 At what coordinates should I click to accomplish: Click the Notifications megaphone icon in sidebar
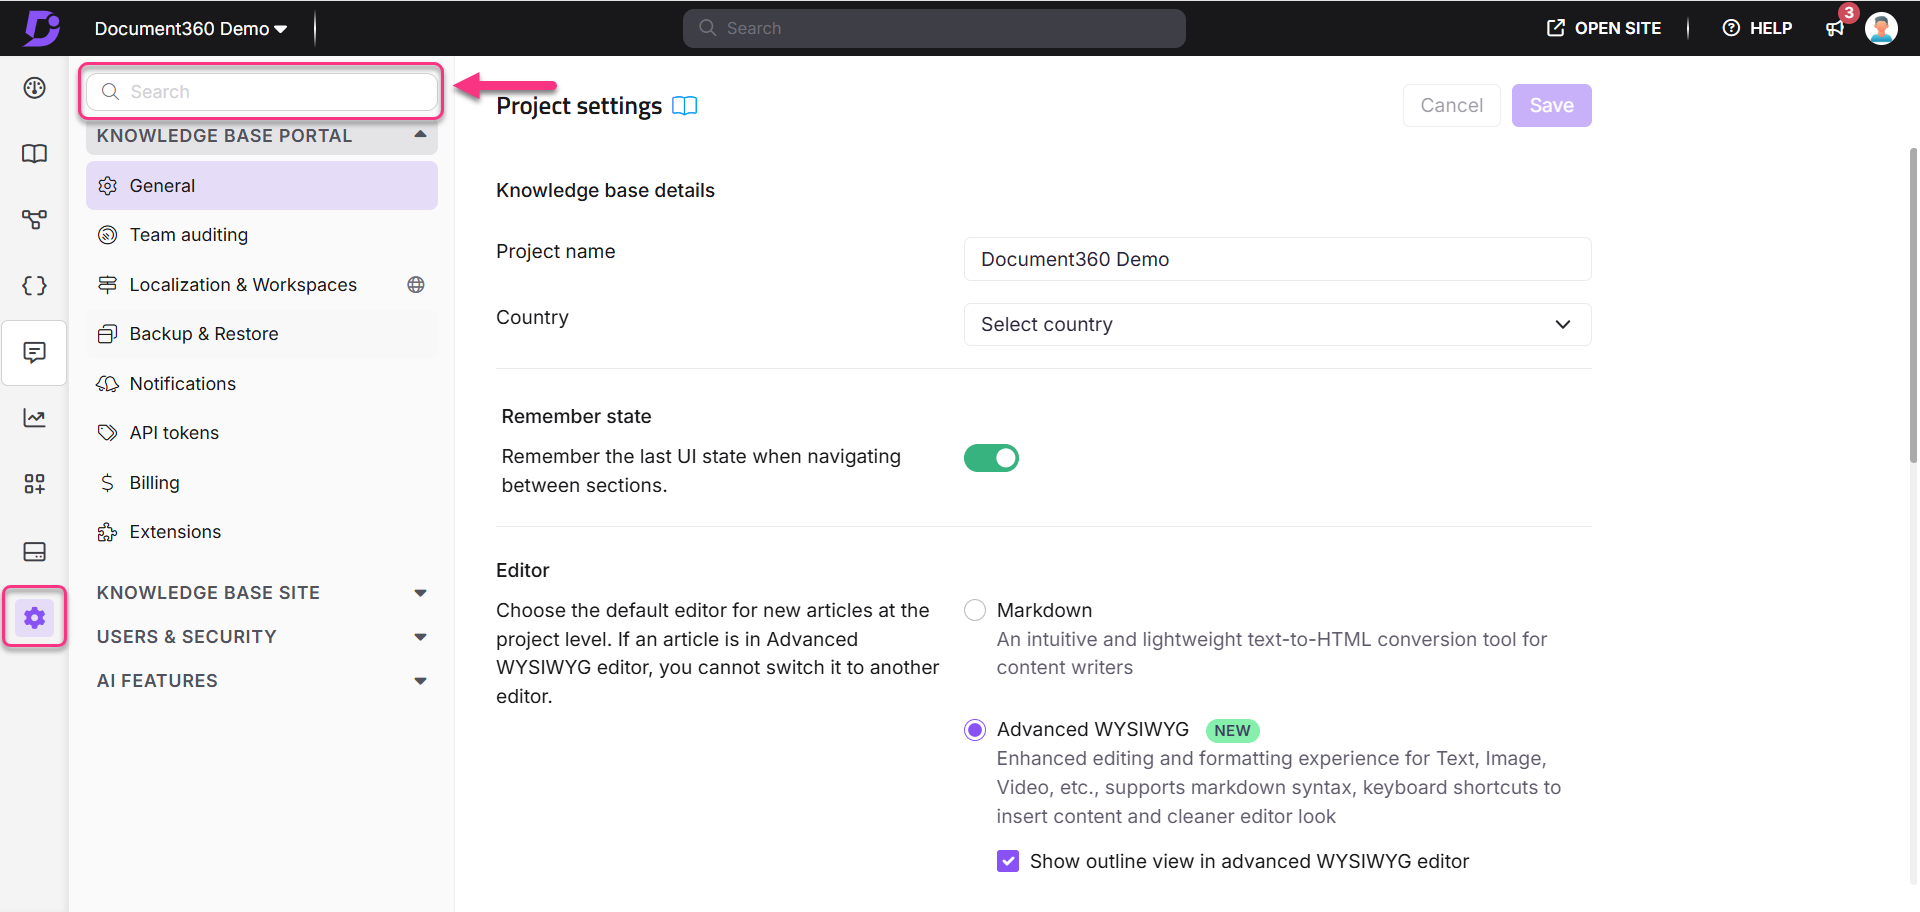108,384
